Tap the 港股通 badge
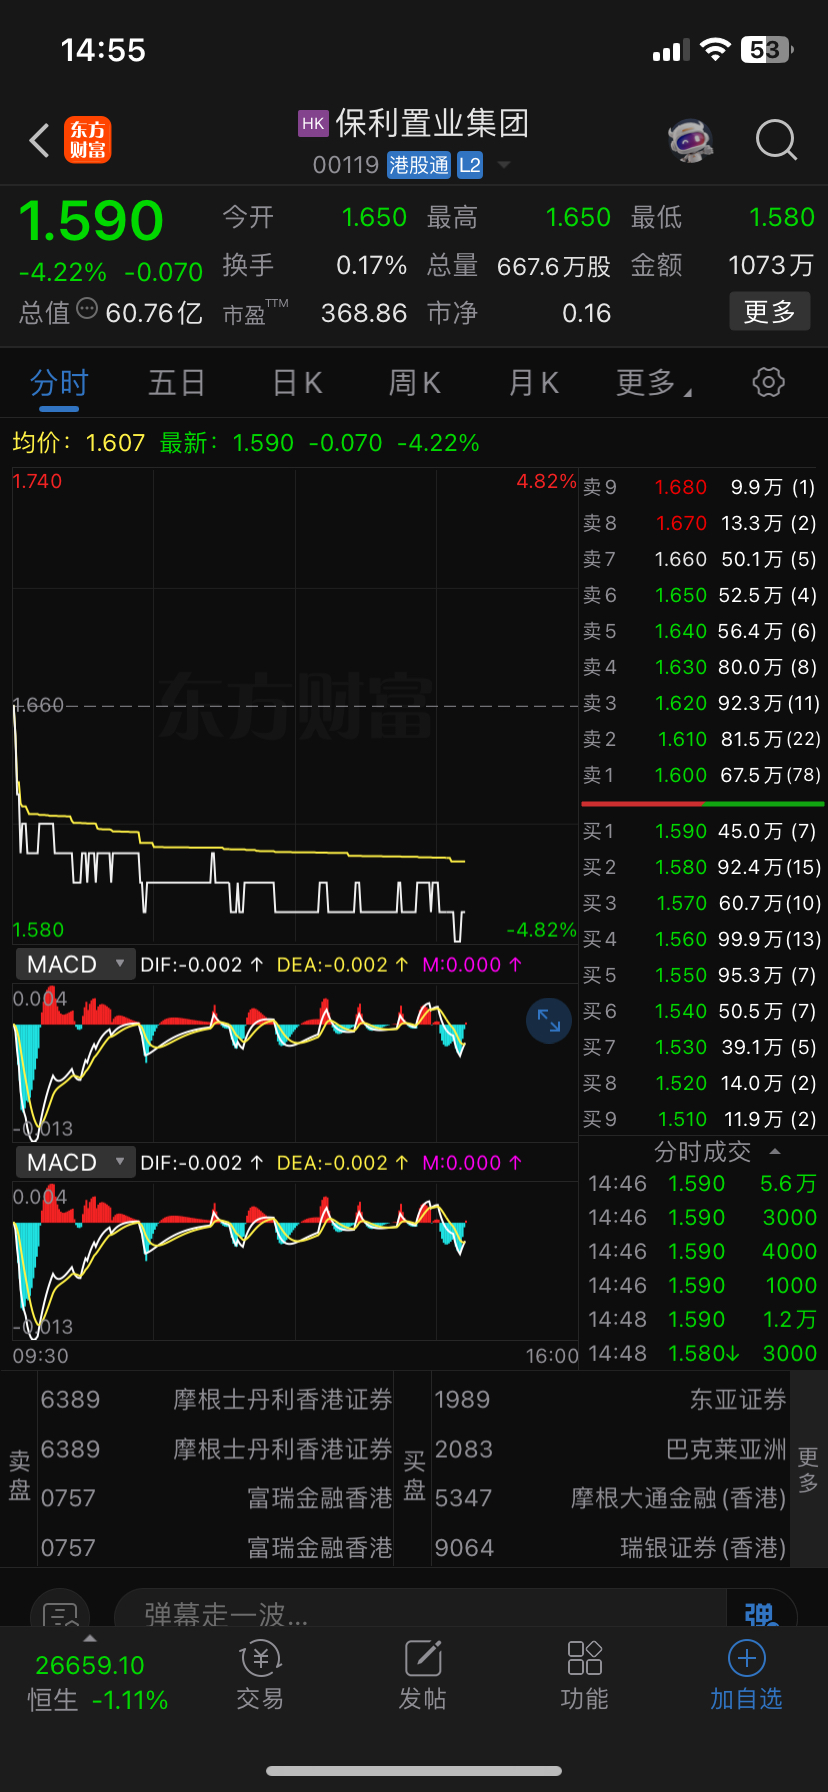 point(419,165)
